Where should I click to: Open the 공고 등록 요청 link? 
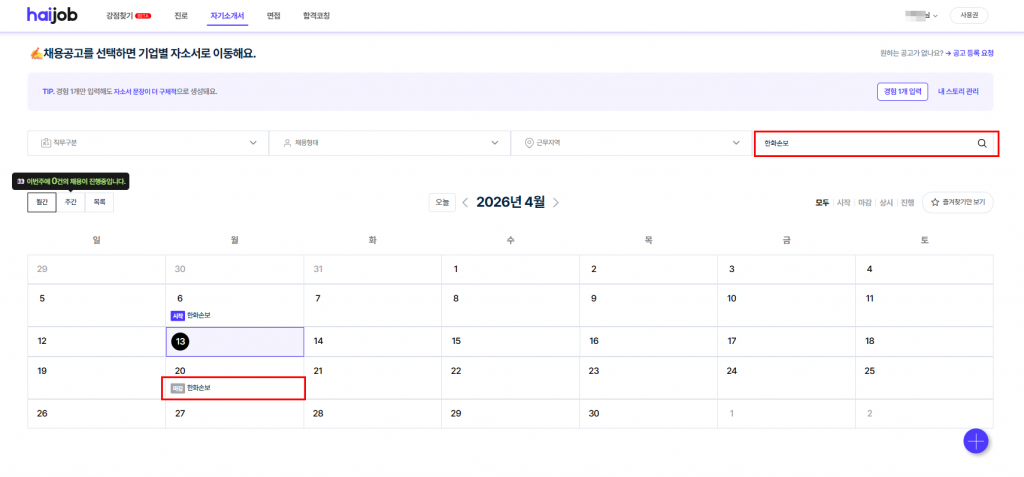click(973, 52)
